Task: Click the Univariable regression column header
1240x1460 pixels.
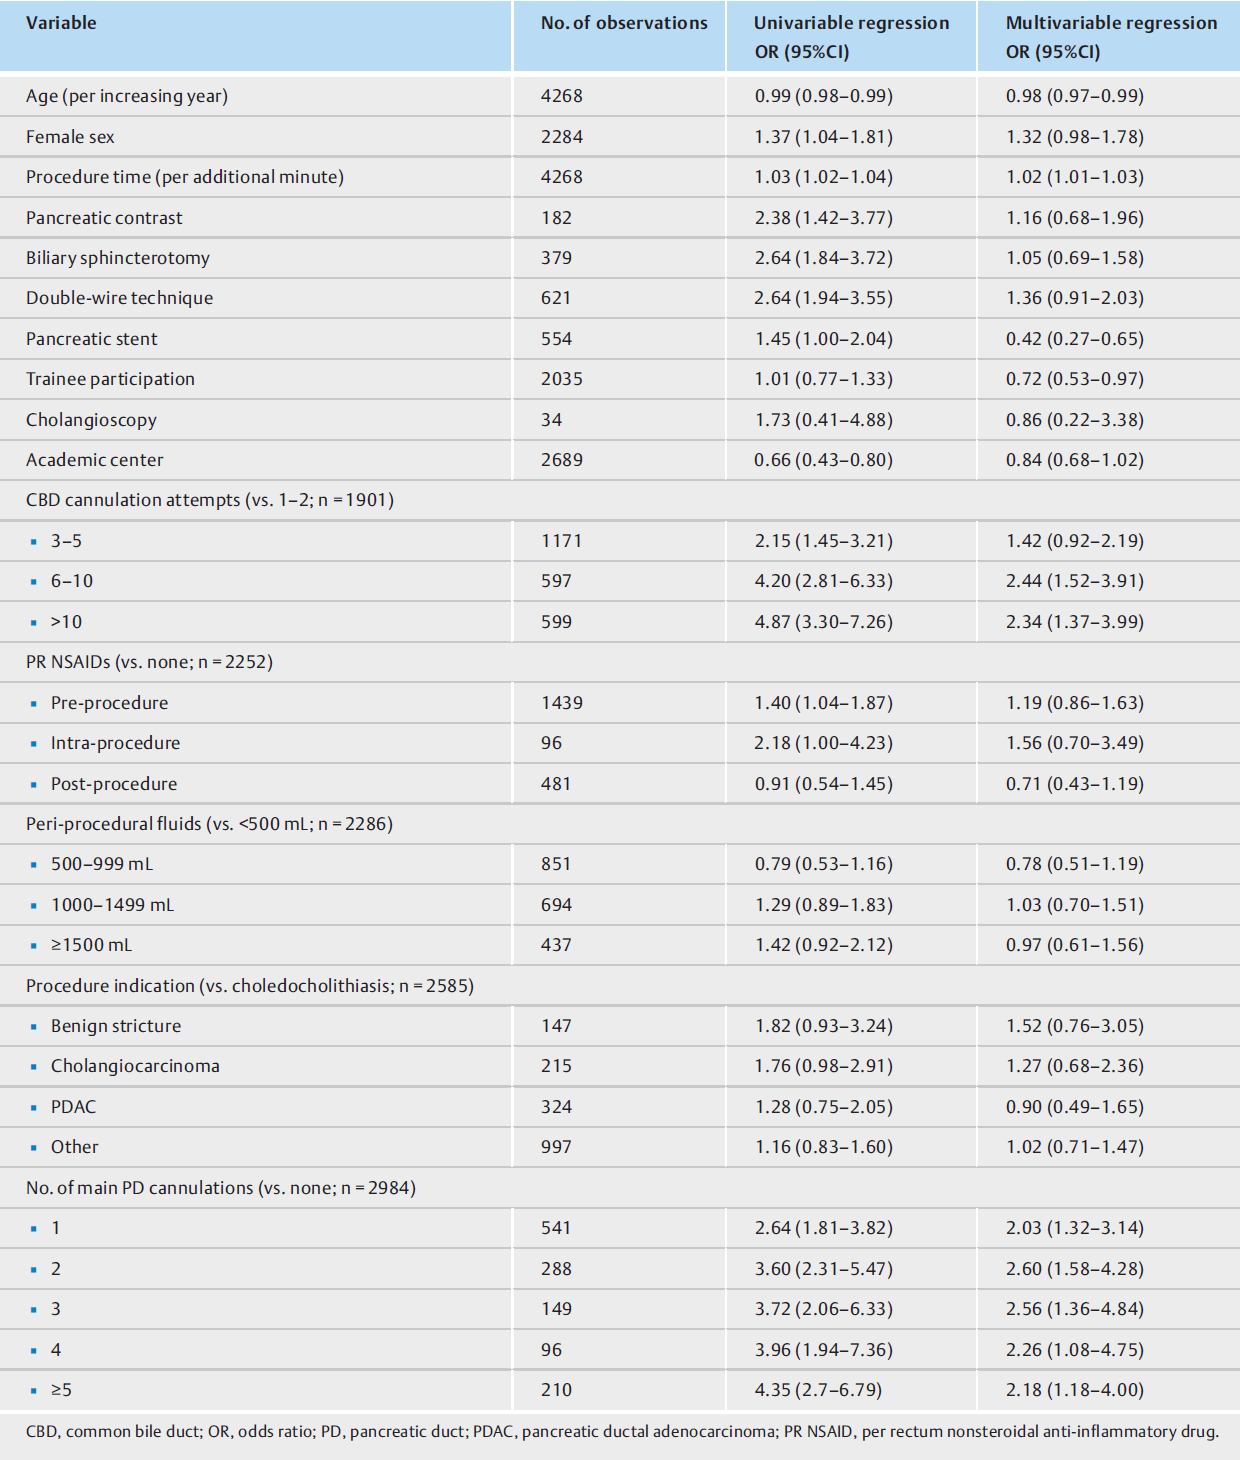Action: click(851, 37)
